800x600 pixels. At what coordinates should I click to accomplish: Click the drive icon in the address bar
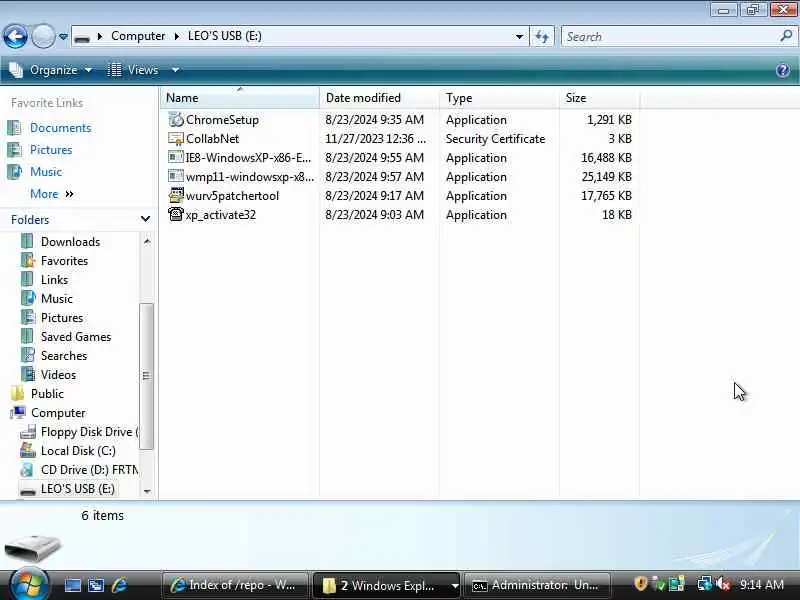[82, 37]
